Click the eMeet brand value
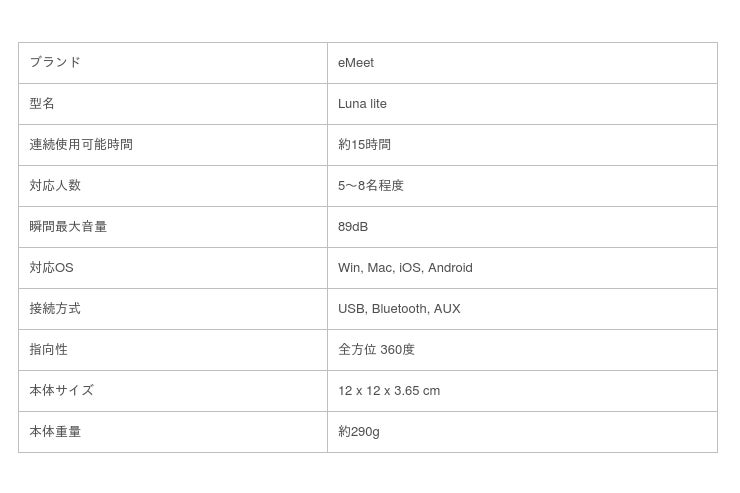 coord(356,63)
